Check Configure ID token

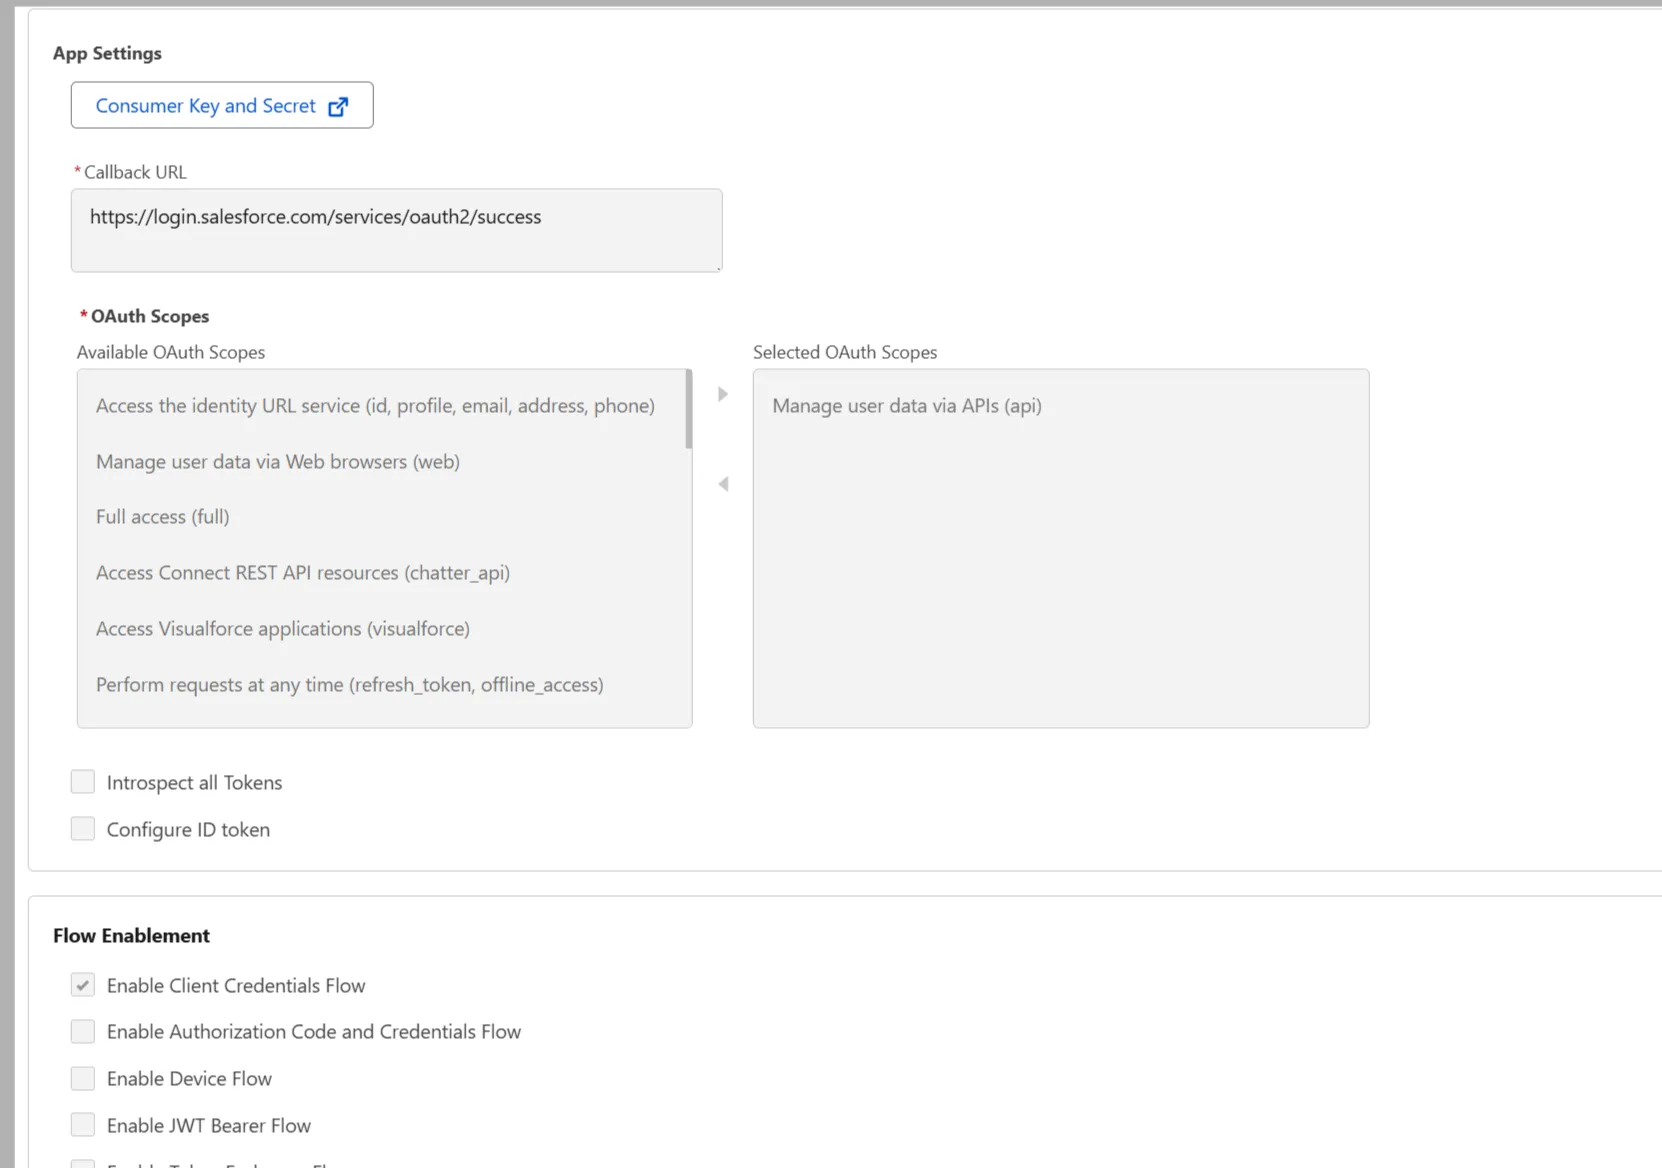83,829
